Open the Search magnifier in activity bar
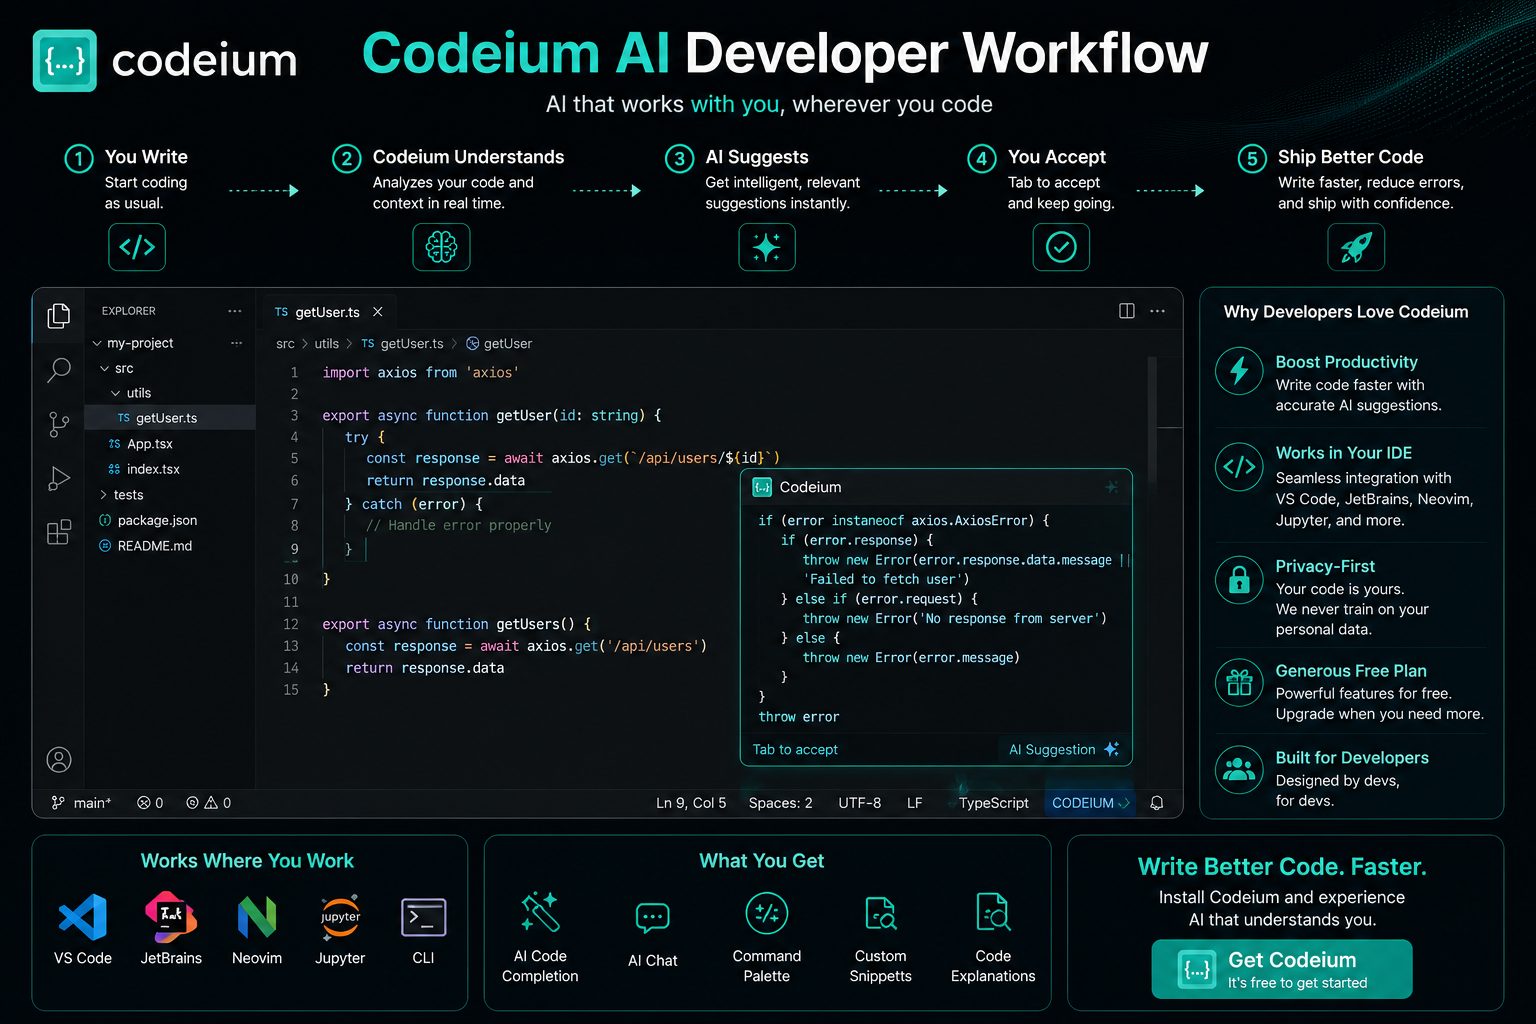This screenshot has width=1536, height=1024. pyautogui.click(x=59, y=370)
